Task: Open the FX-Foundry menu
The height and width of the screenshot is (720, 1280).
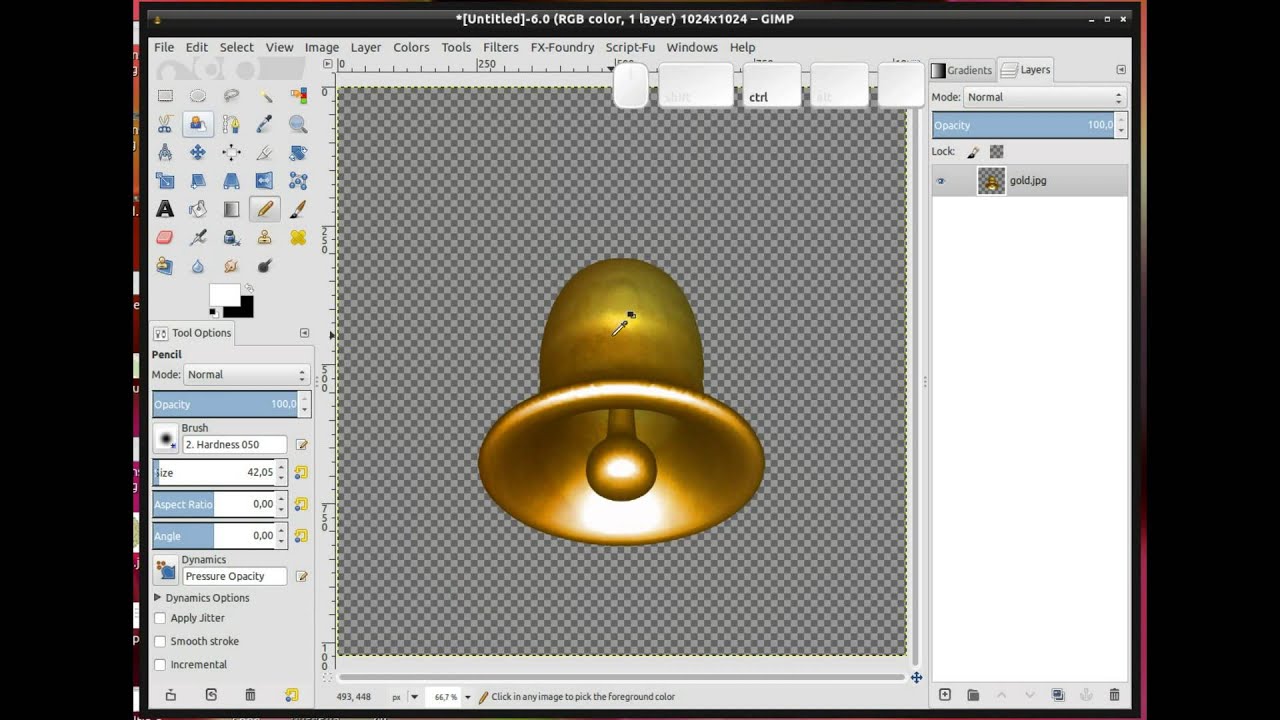Action: 562,47
